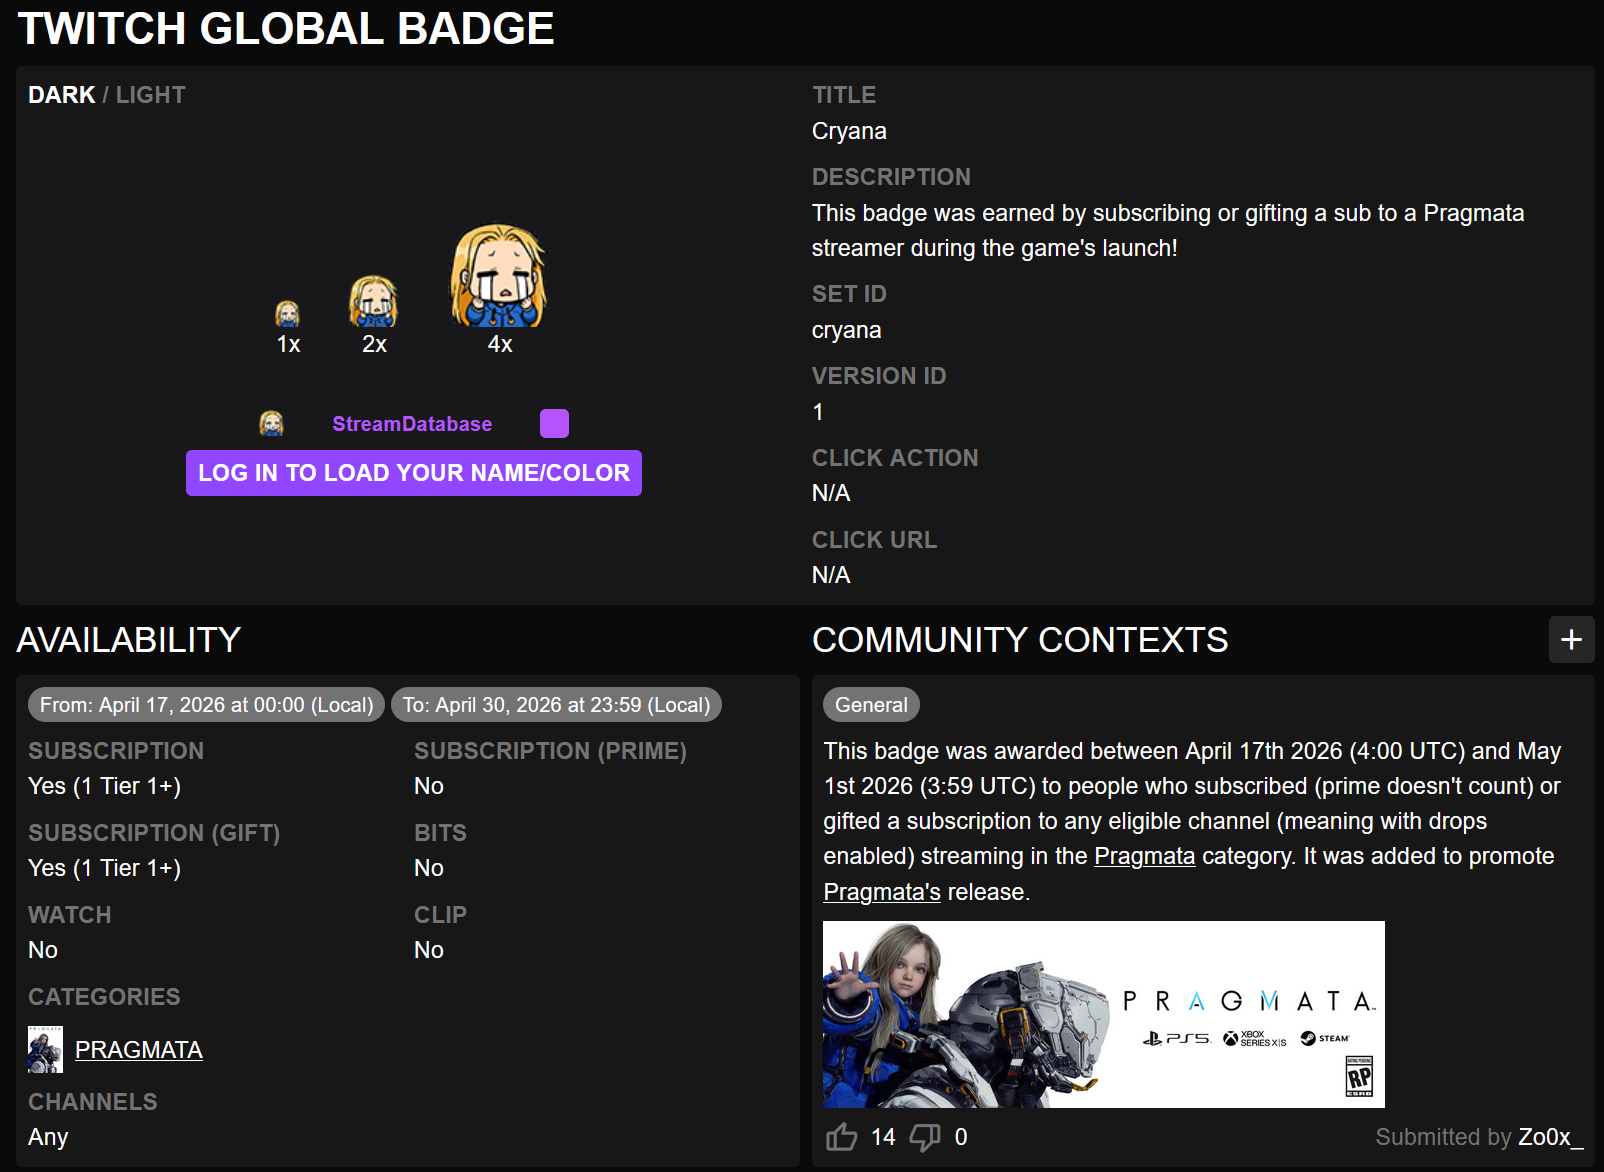This screenshot has width=1604, height=1172.
Task: Select the General context tag
Action: pyautogui.click(x=871, y=705)
